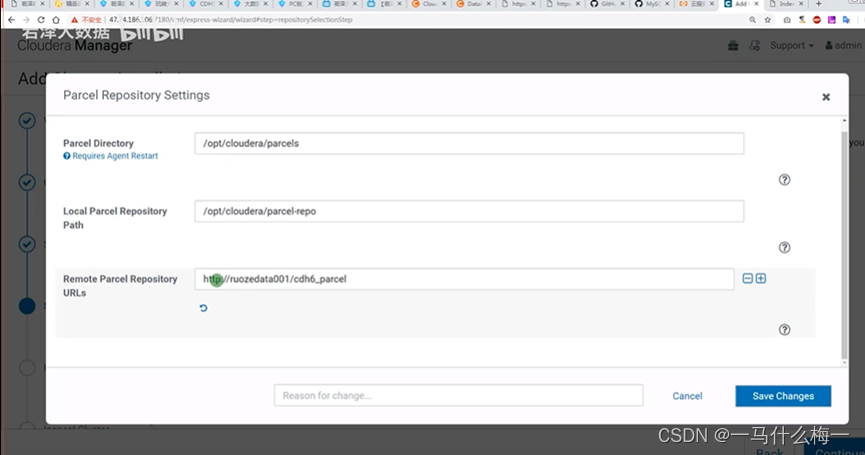Viewport: 865px width, 455px height.
Task: Cancel the parcel settings changes
Action: coord(687,396)
